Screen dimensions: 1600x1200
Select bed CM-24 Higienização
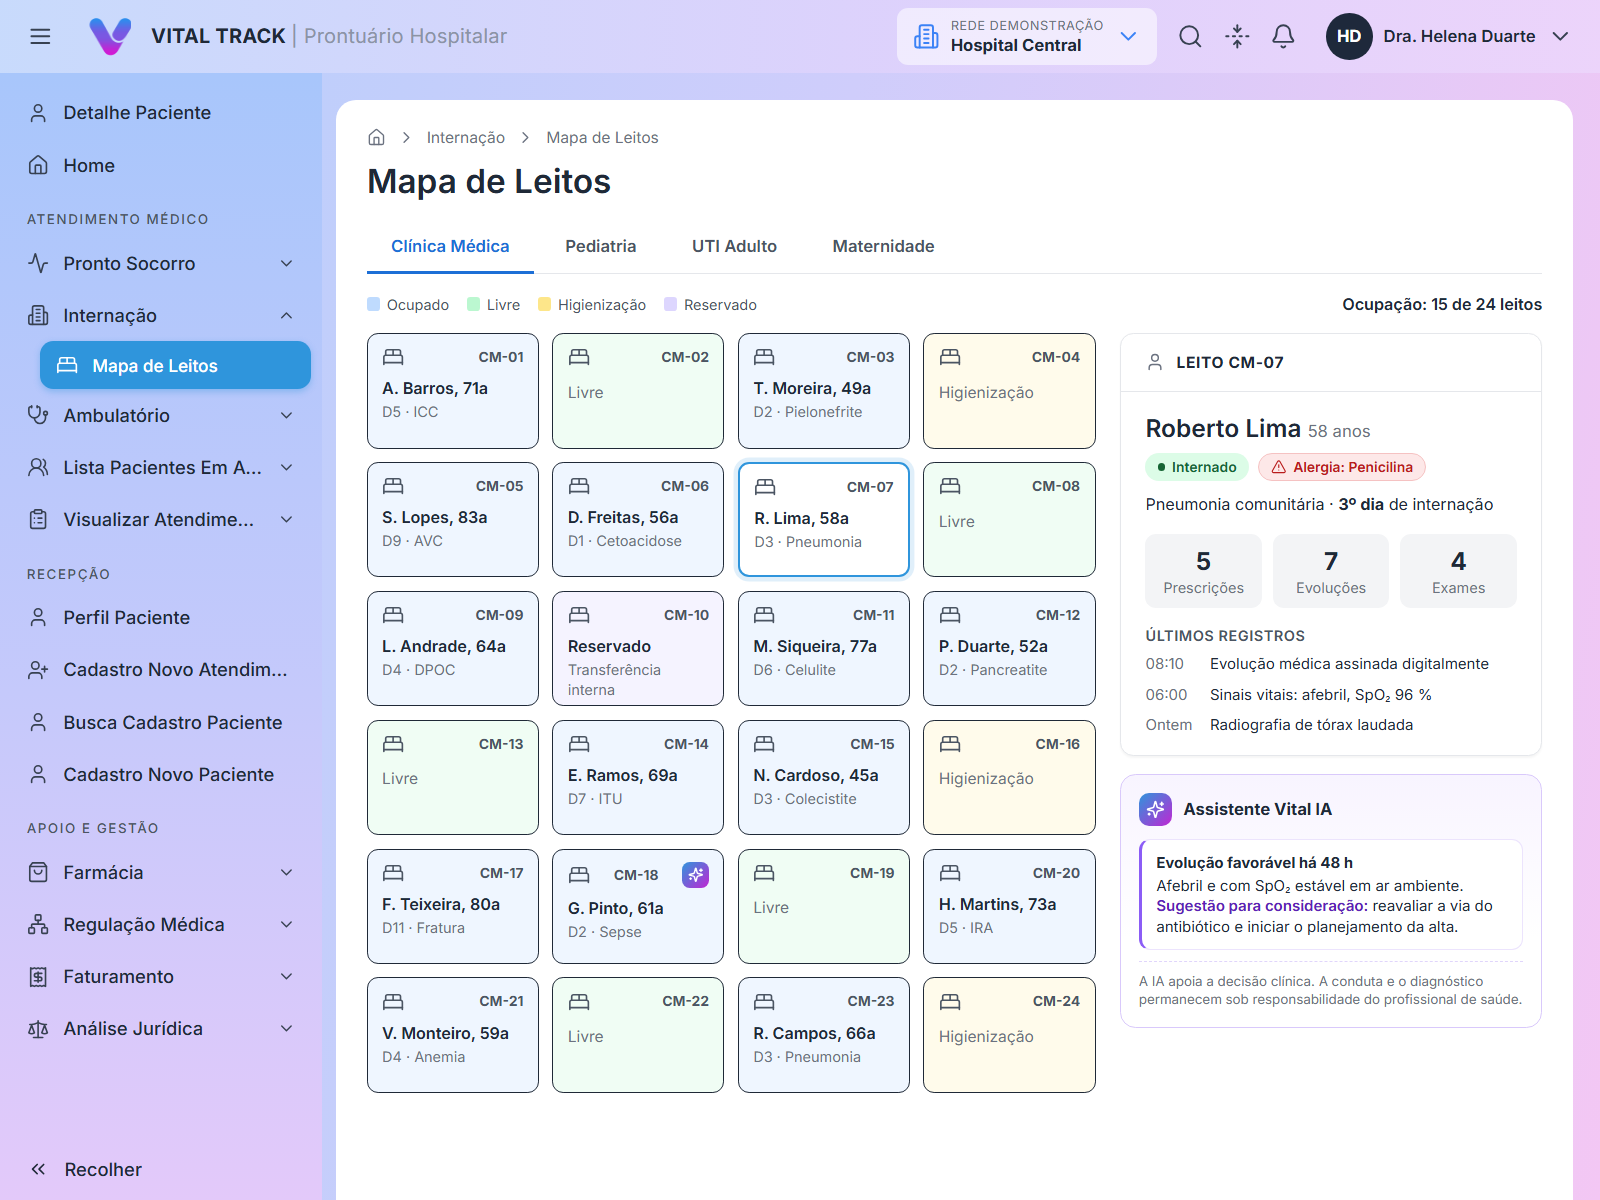1009,1035
